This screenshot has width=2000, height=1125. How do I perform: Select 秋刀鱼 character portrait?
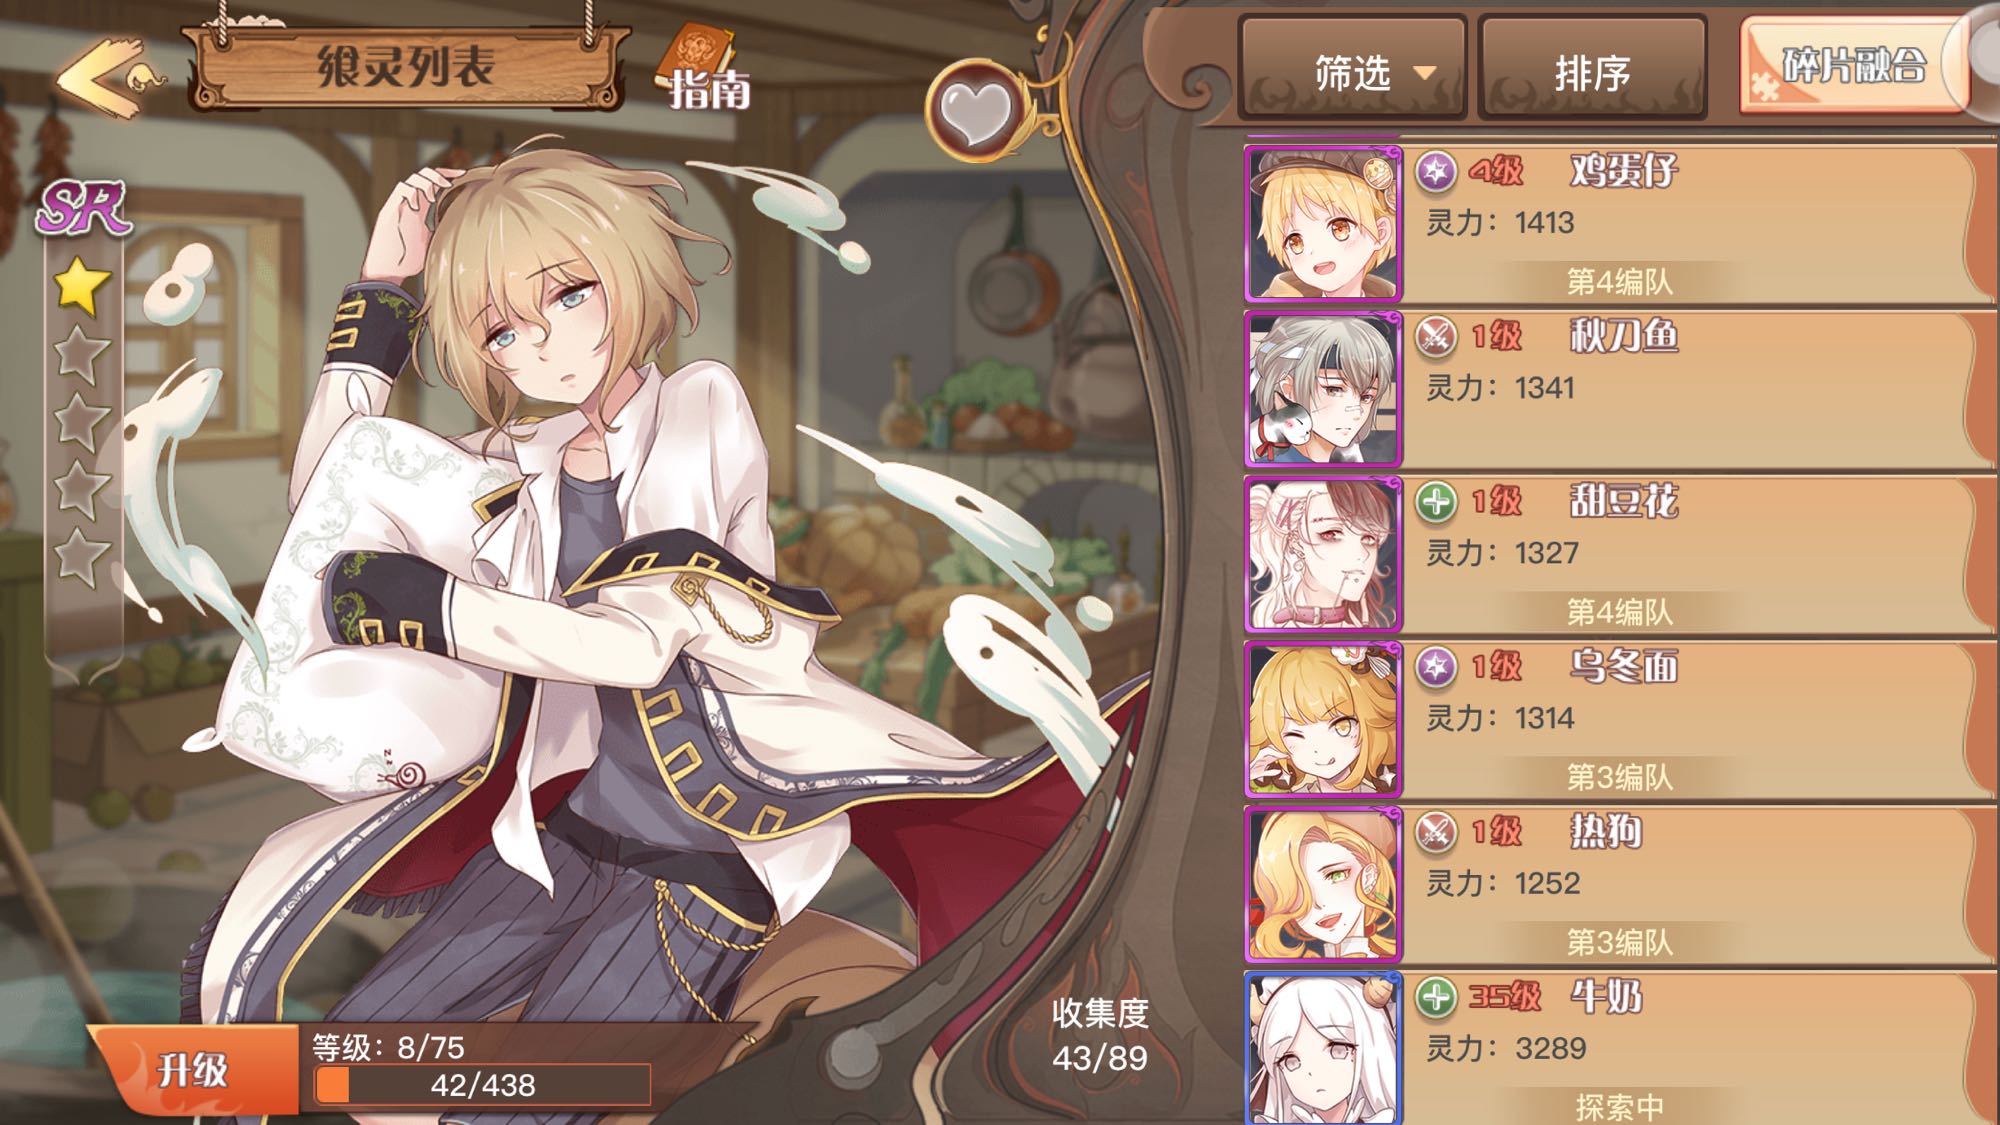tap(1323, 388)
